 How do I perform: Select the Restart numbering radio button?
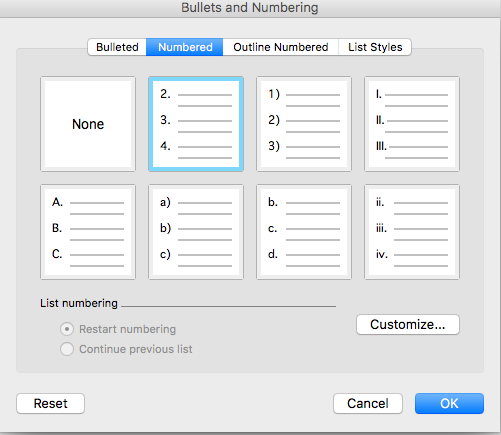click(x=67, y=329)
